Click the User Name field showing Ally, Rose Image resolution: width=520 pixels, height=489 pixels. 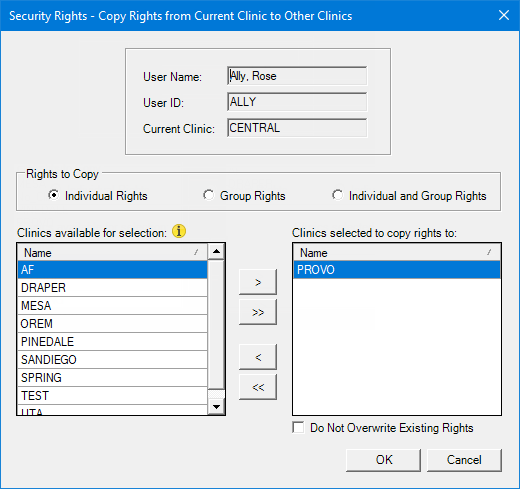pos(297,76)
